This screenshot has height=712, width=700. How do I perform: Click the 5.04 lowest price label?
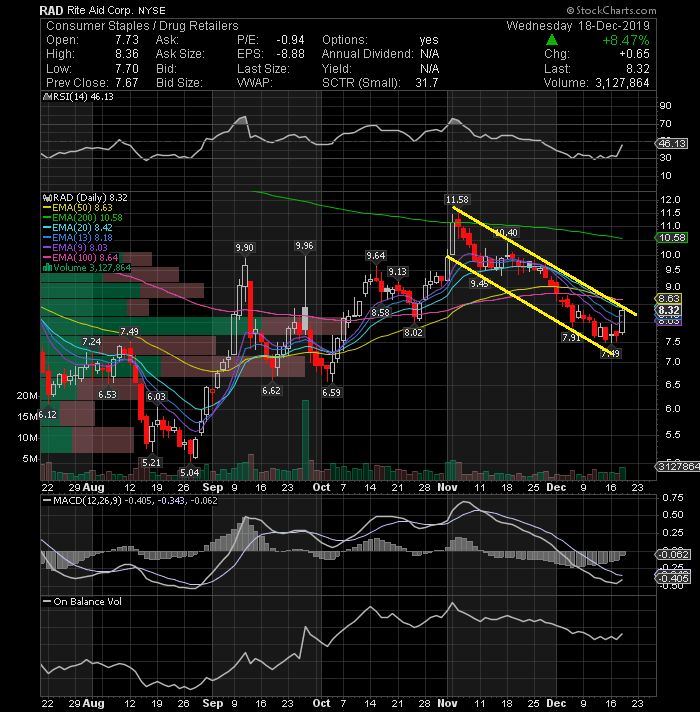(x=190, y=473)
